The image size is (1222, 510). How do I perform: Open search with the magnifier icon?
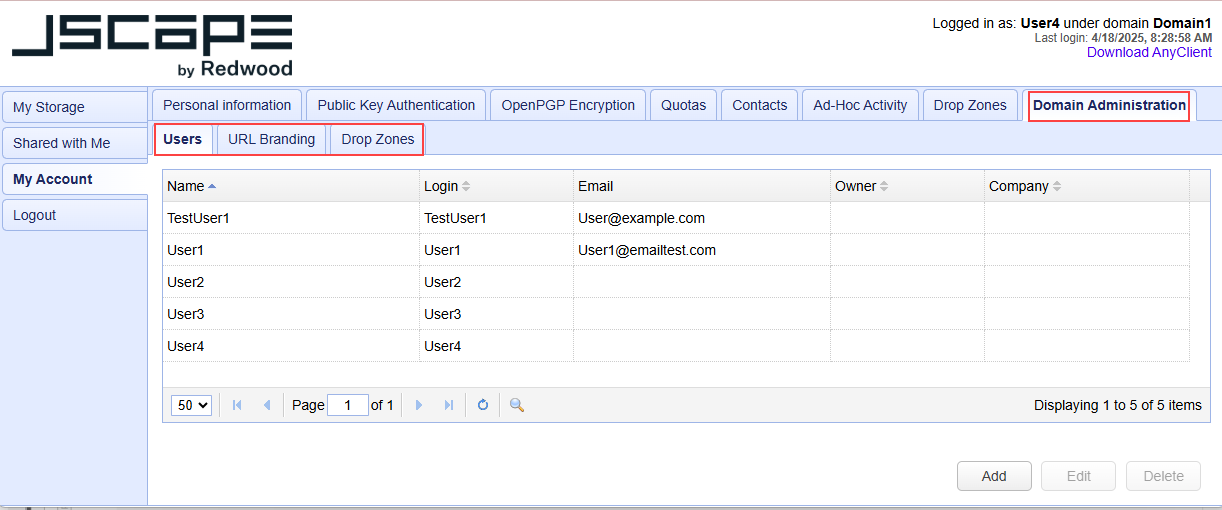pos(517,405)
